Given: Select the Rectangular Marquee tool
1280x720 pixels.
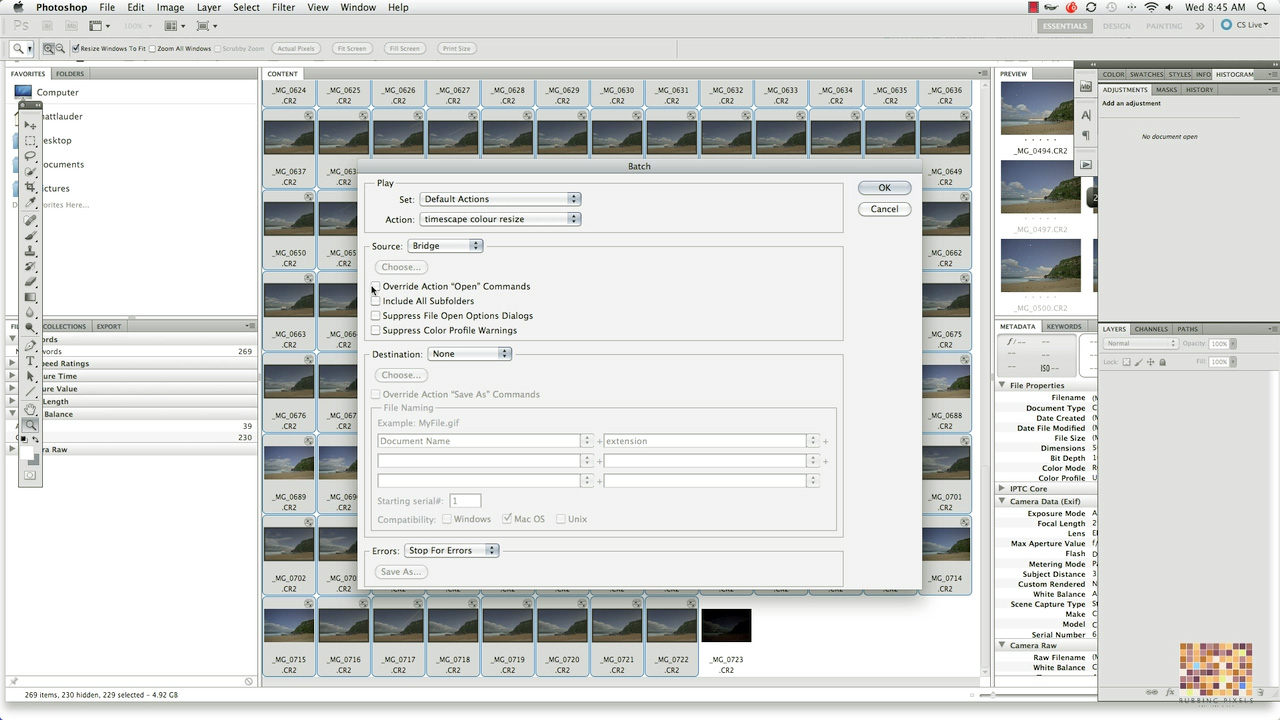Looking at the screenshot, I should point(31,141).
